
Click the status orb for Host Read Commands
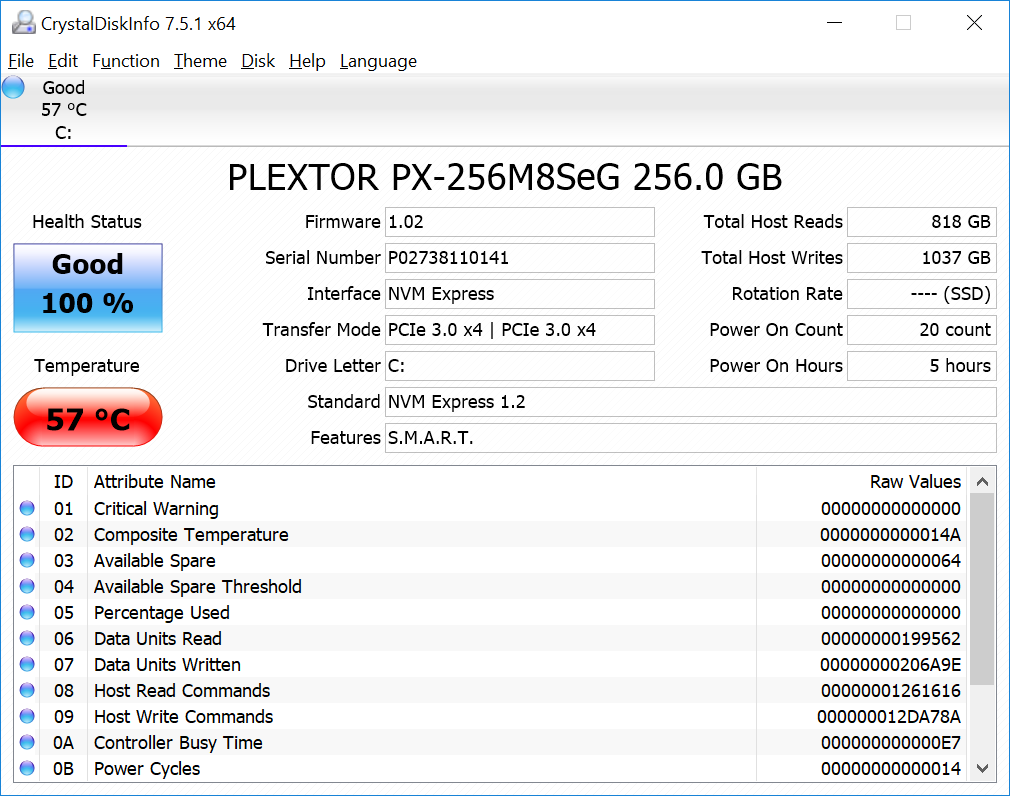(27, 690)
